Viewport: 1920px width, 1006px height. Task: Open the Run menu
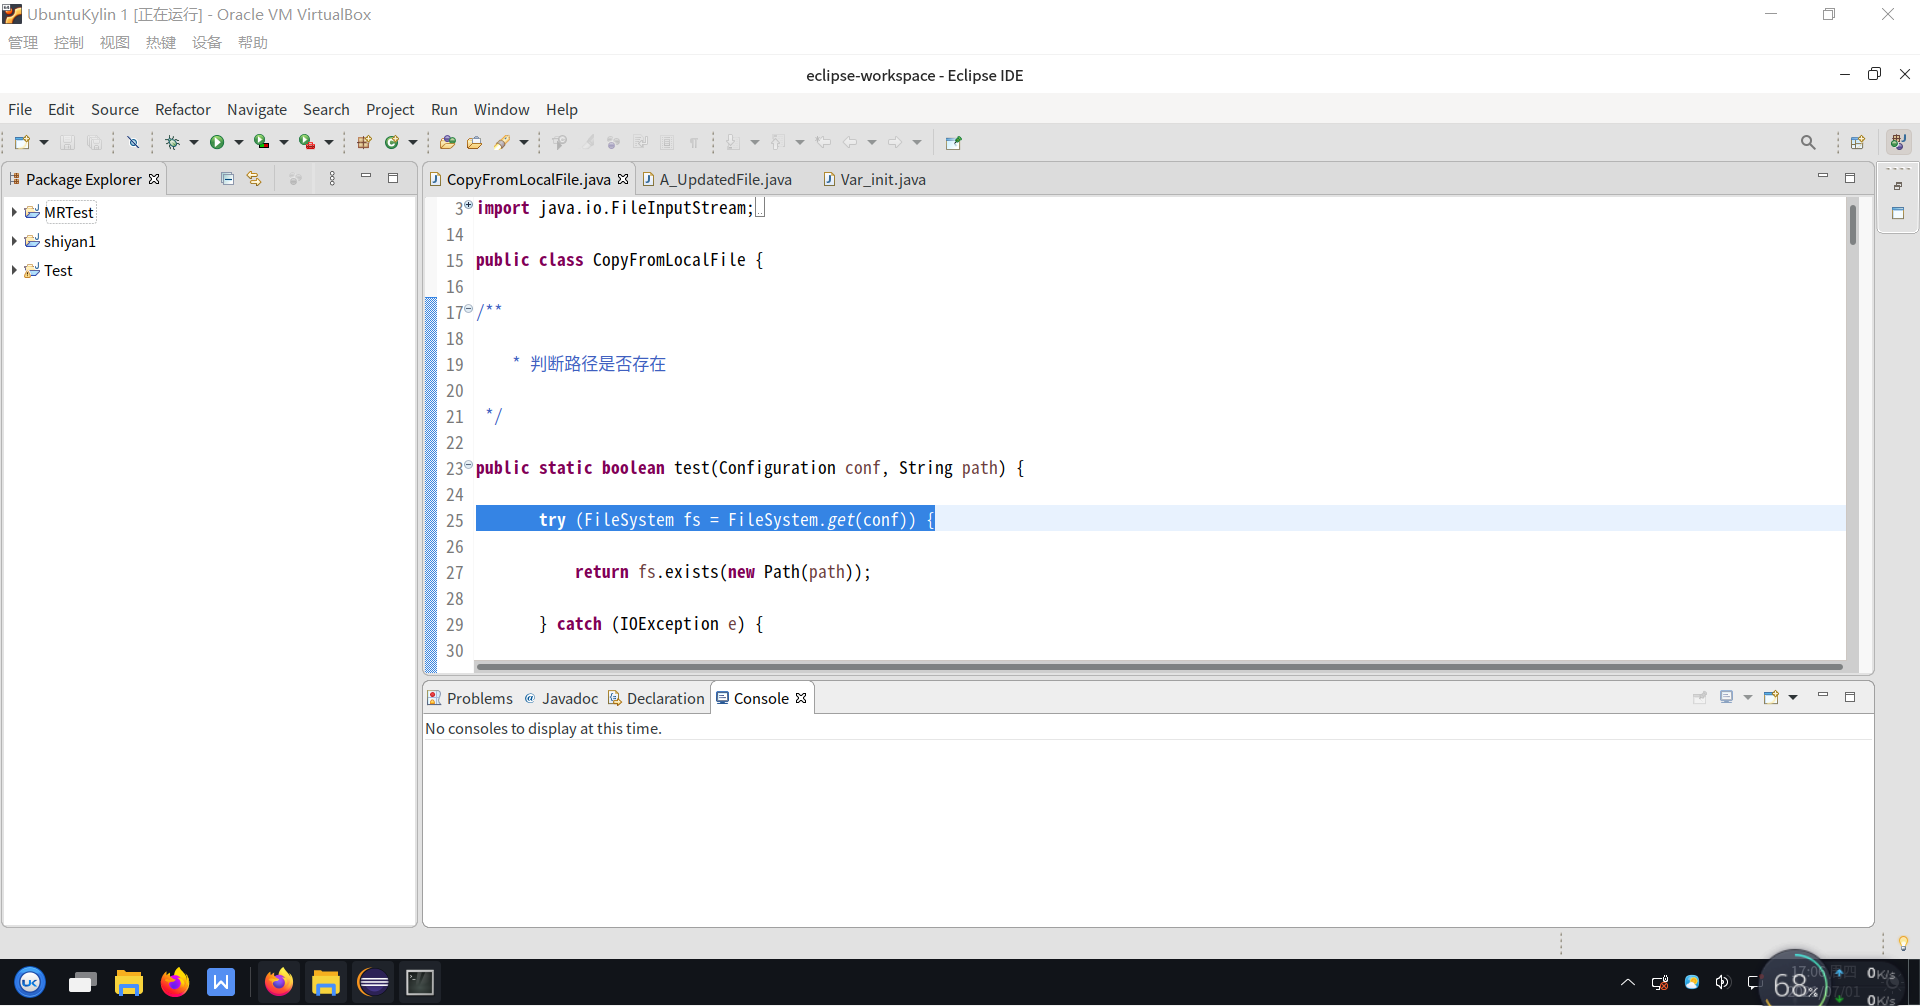tap(444, 109)
